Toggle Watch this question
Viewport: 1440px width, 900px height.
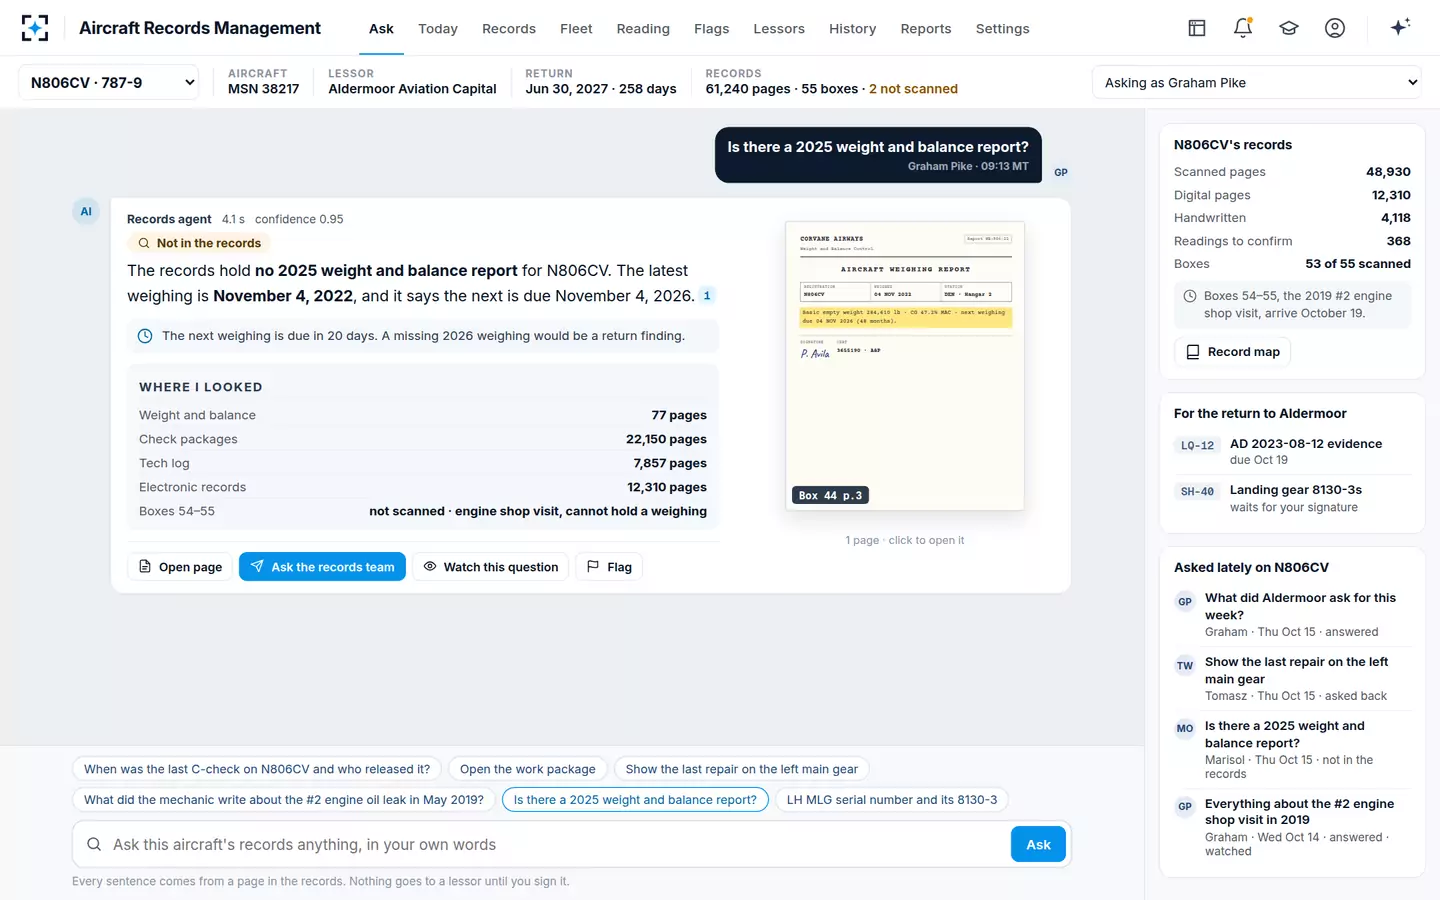point(490,567)
